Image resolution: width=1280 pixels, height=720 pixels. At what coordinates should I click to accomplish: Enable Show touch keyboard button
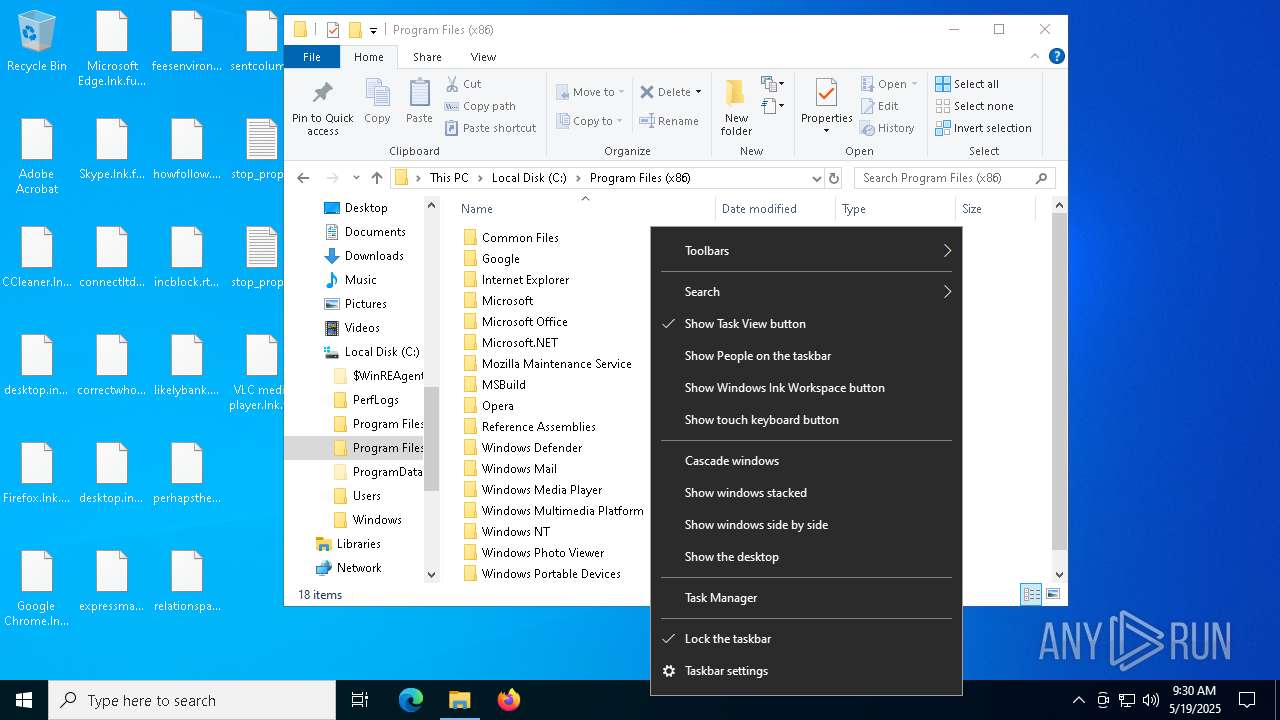806,420
